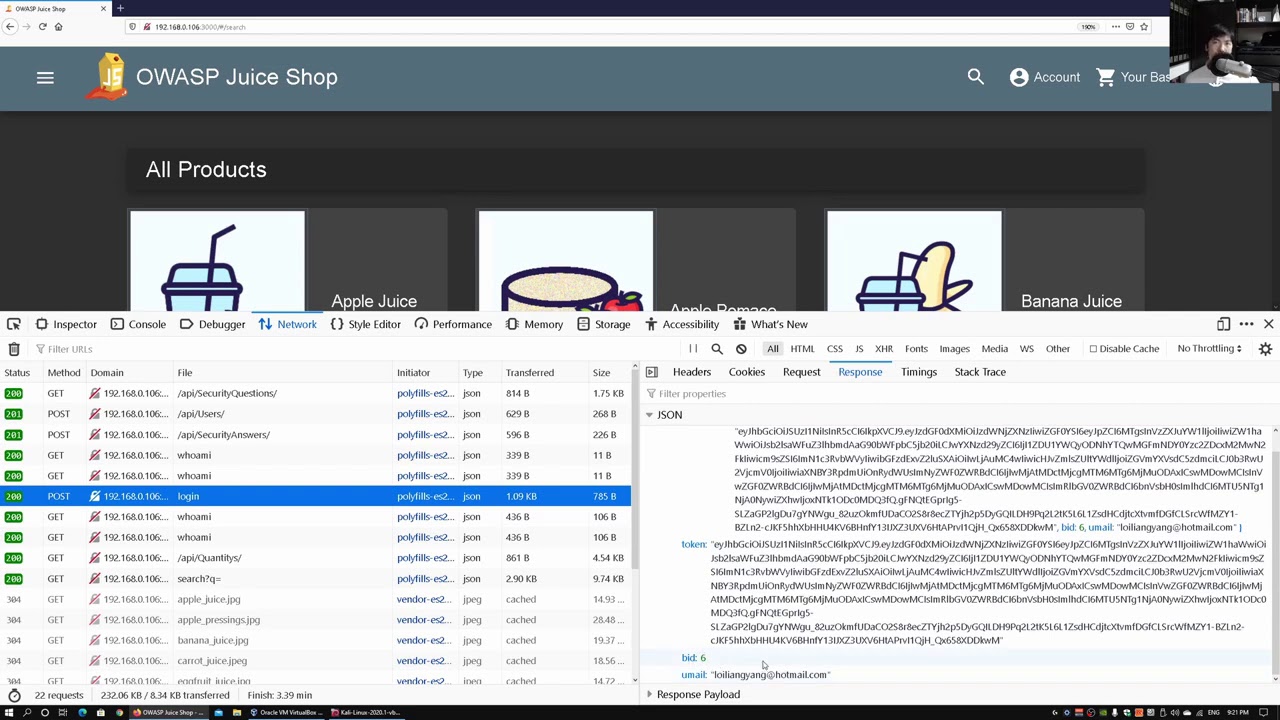Clear network log with trash icon

(x=14, y=349)
